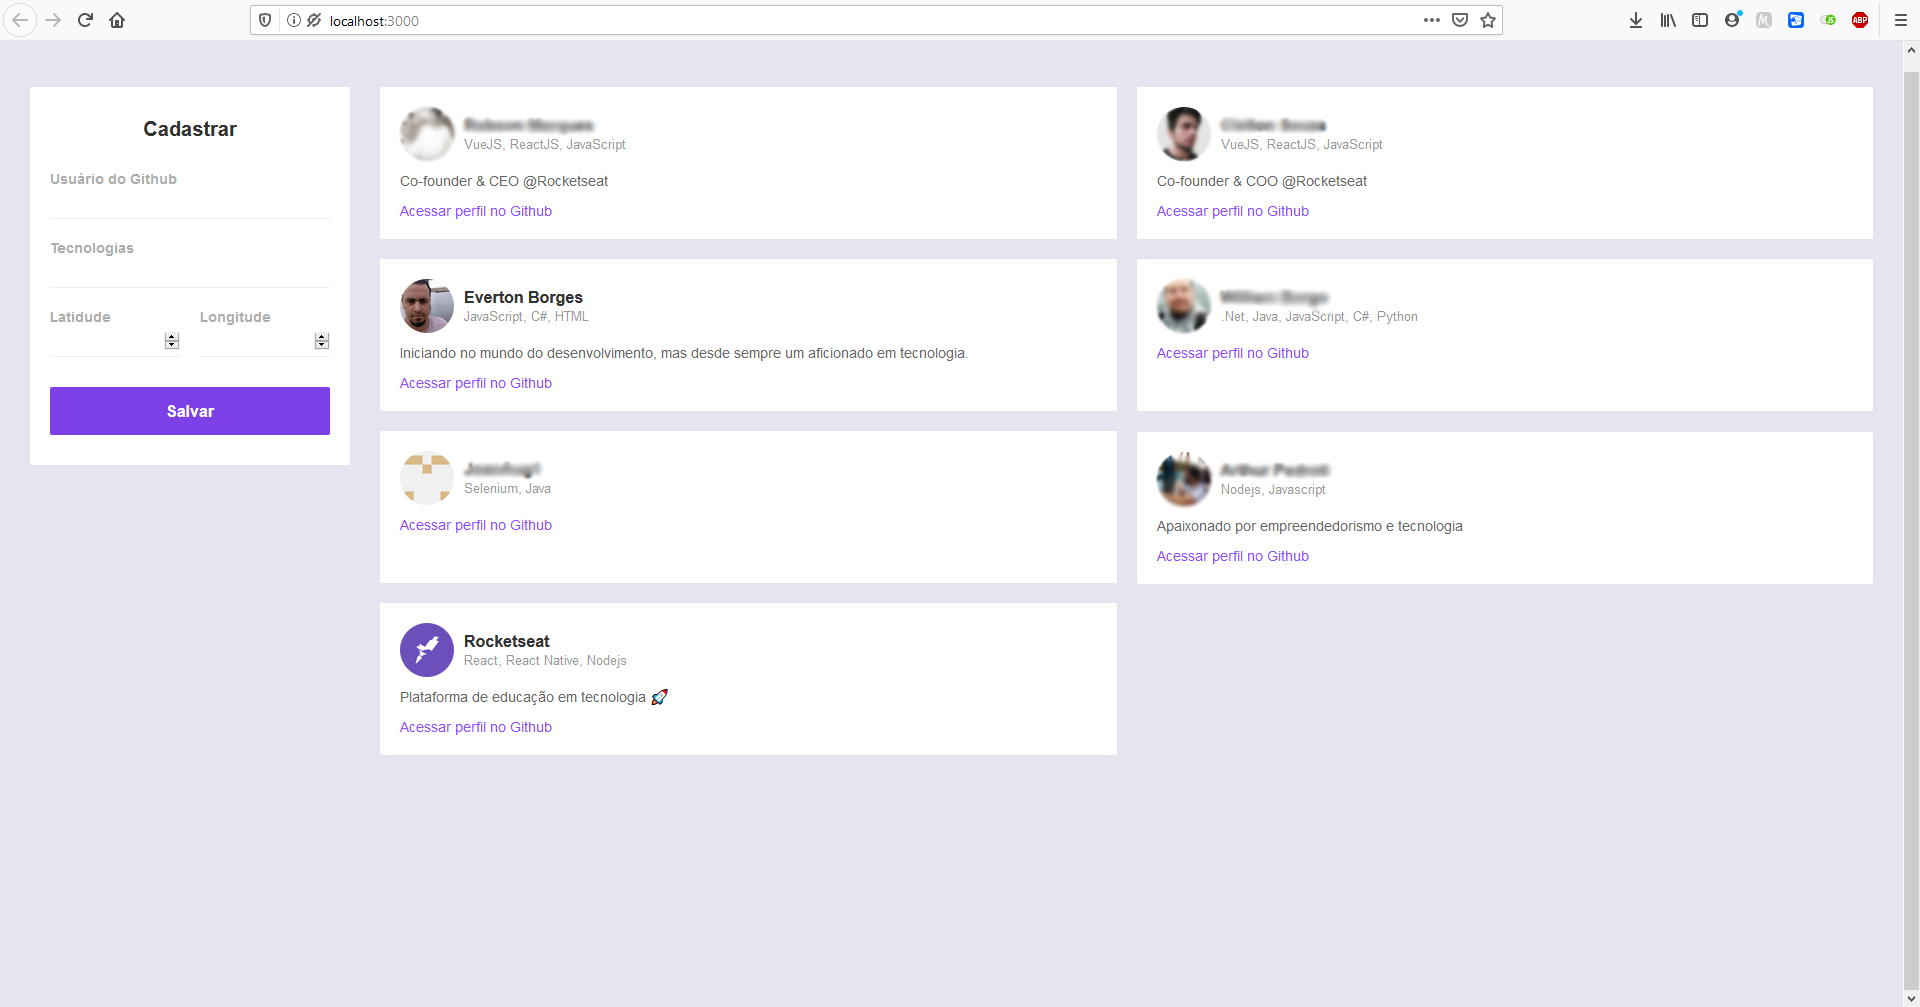
Task: Show site information for localhost
Action: click(x=294, y=20)
